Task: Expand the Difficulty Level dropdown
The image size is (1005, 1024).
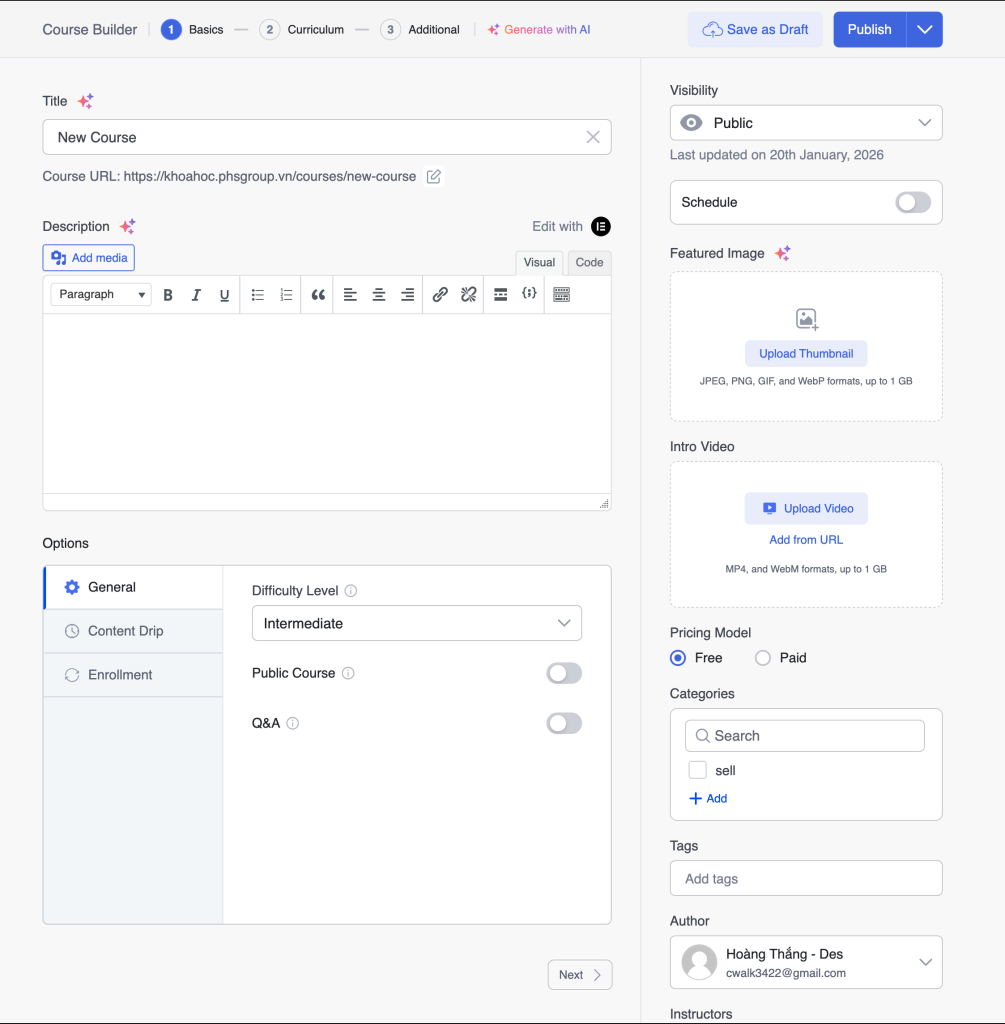Action: pos(416,624)
